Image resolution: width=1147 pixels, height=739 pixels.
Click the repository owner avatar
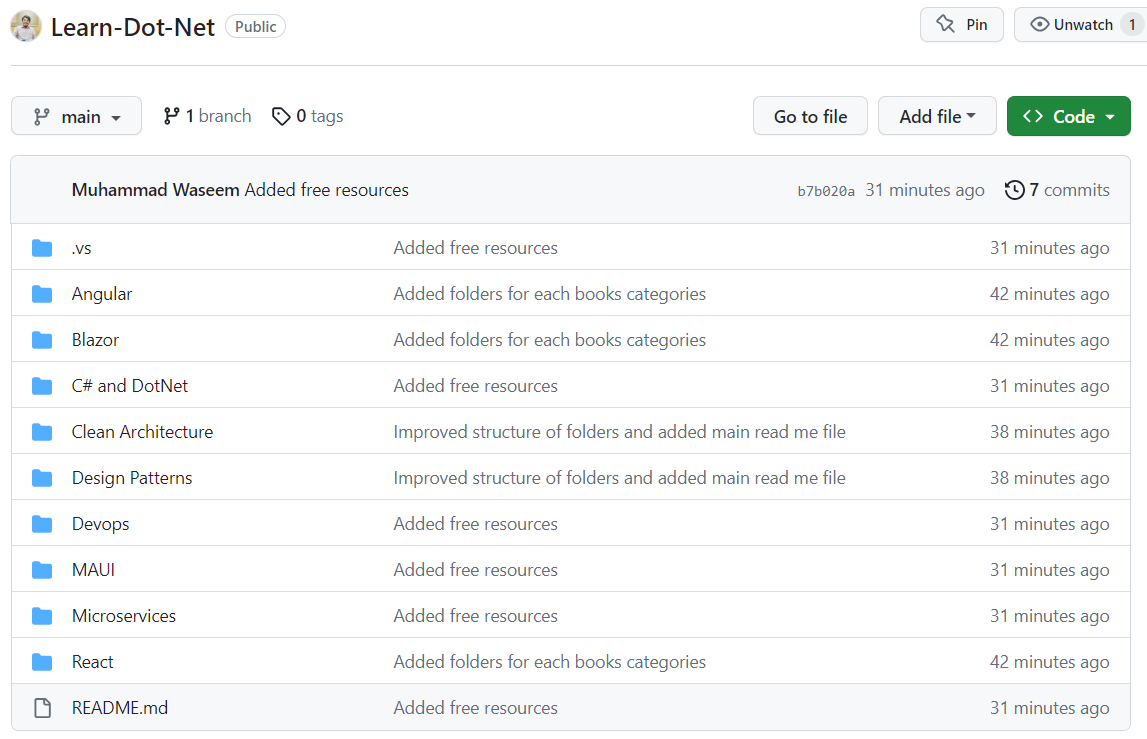26,26
